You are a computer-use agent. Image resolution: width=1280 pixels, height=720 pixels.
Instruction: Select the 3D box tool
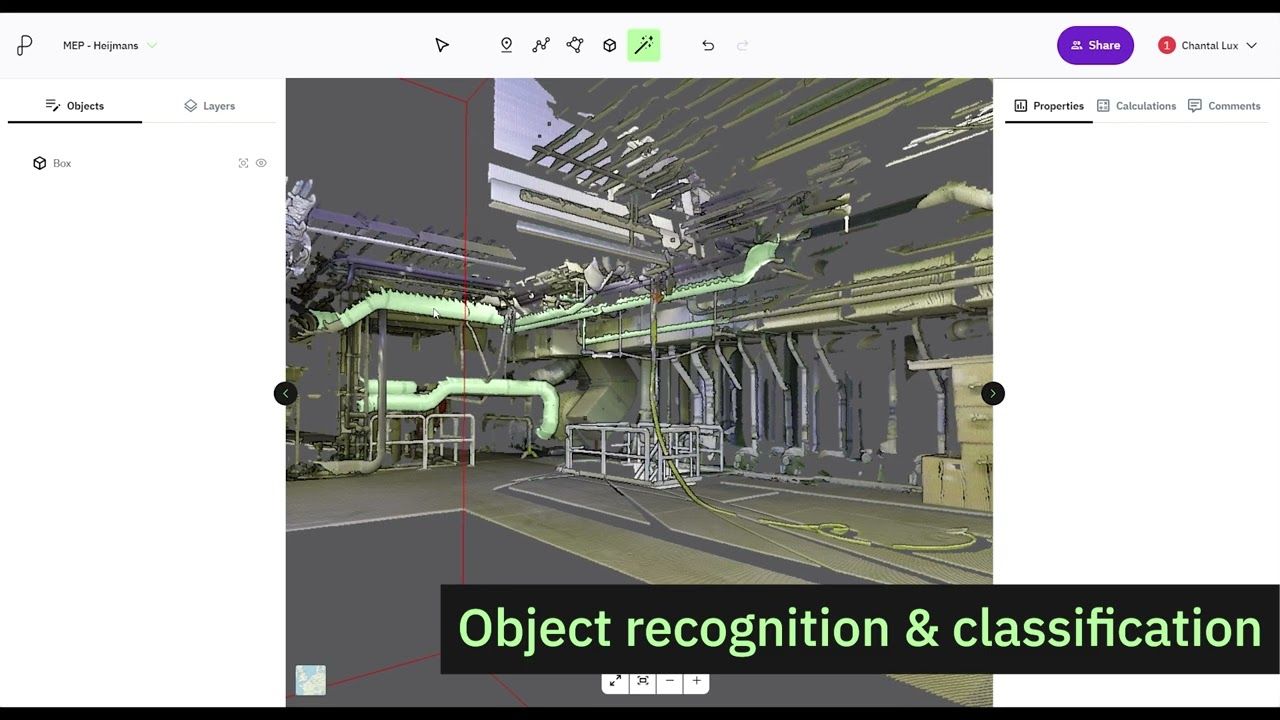609,45
